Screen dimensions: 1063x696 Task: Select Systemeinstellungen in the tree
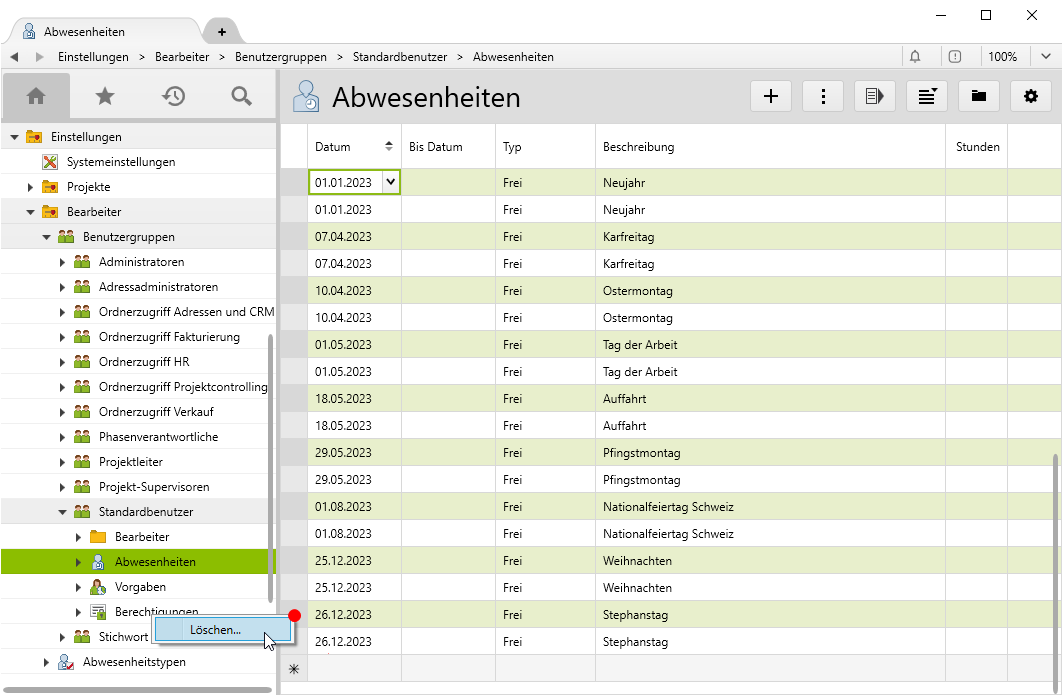coord(120,162)
